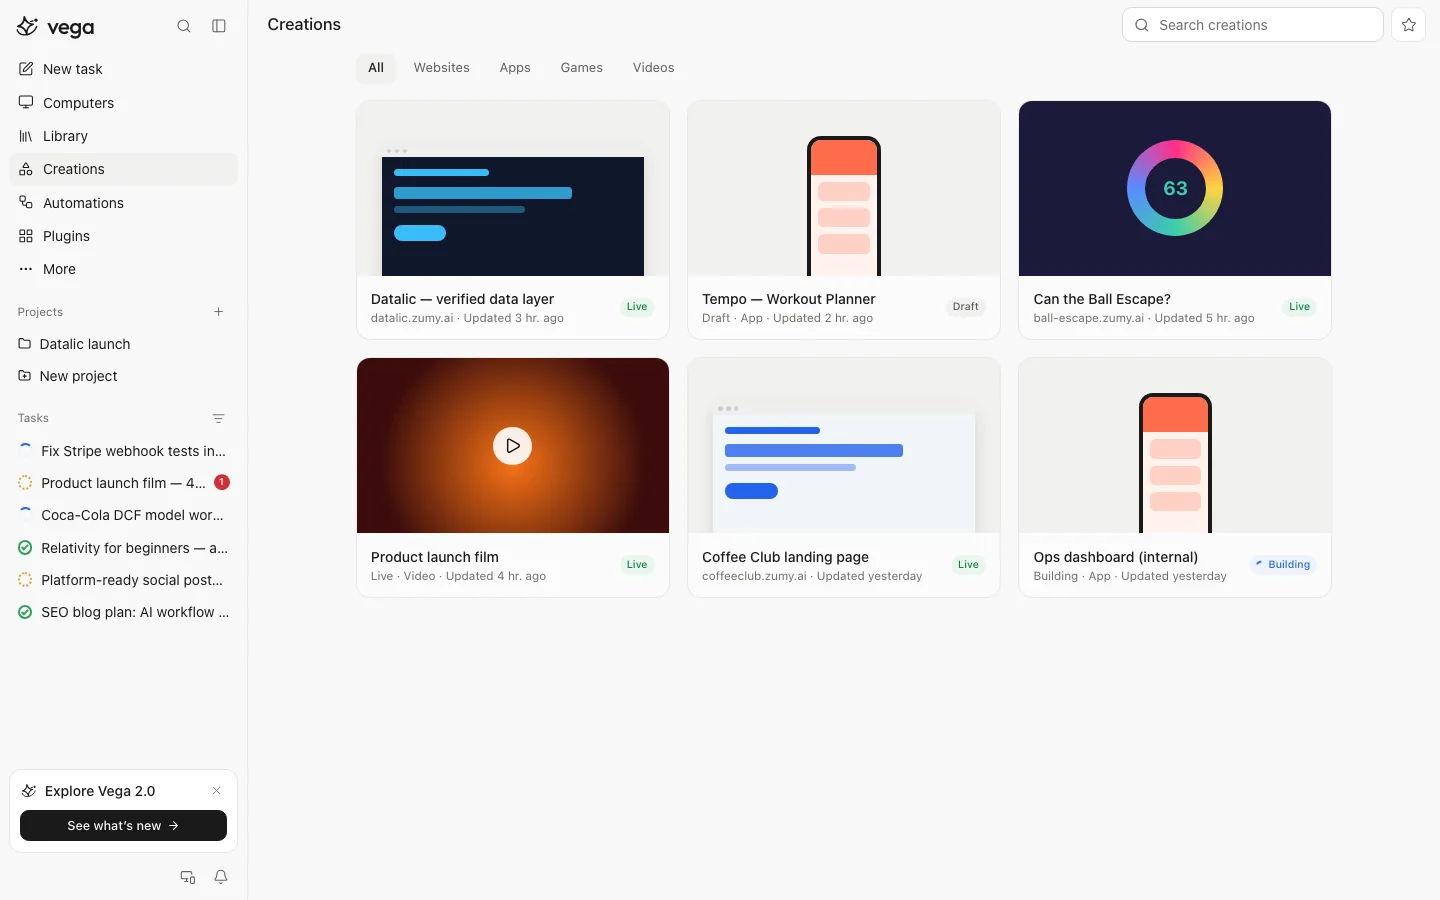Open the Tasks filter icon

click(x=219, y=418)
